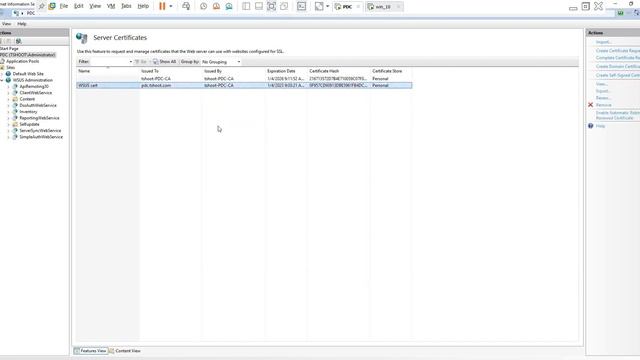Click the VMware pin icon
This screenshot has height=360, width=640.
(42, 6)
